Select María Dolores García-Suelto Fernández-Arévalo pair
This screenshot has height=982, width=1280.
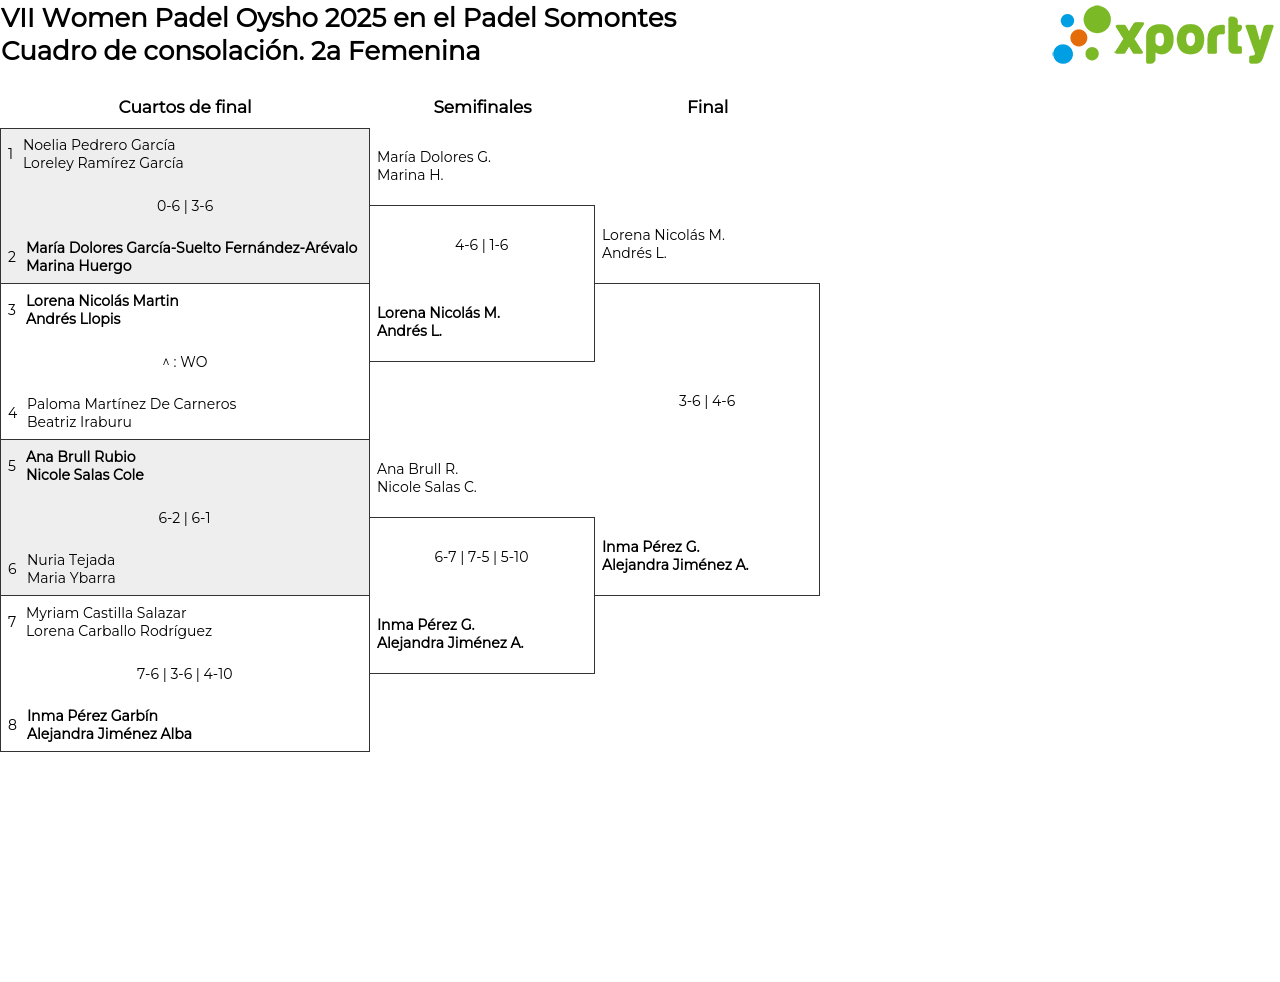point(191,257)
